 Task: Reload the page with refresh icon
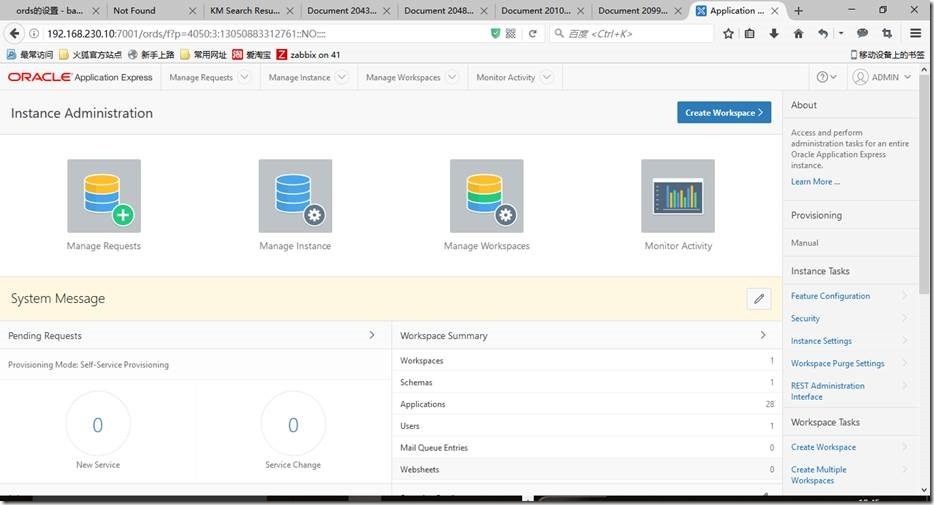point(533,33)
